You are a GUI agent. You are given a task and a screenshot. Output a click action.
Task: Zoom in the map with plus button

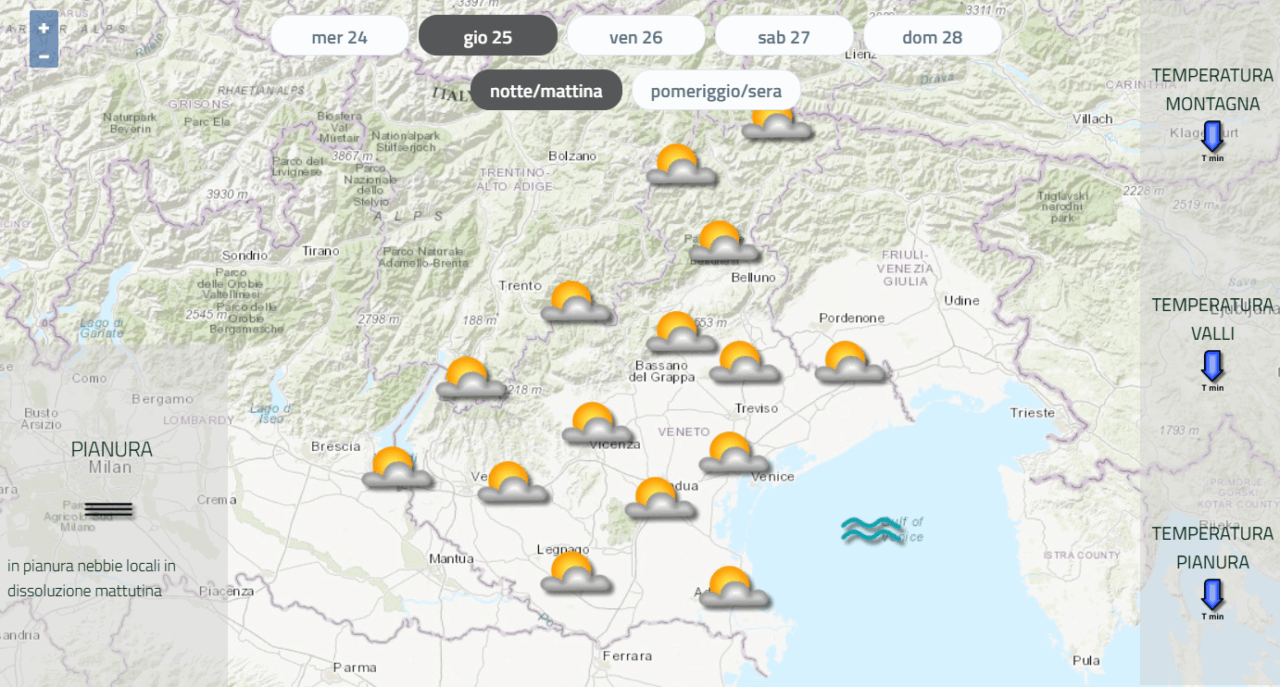43,28
